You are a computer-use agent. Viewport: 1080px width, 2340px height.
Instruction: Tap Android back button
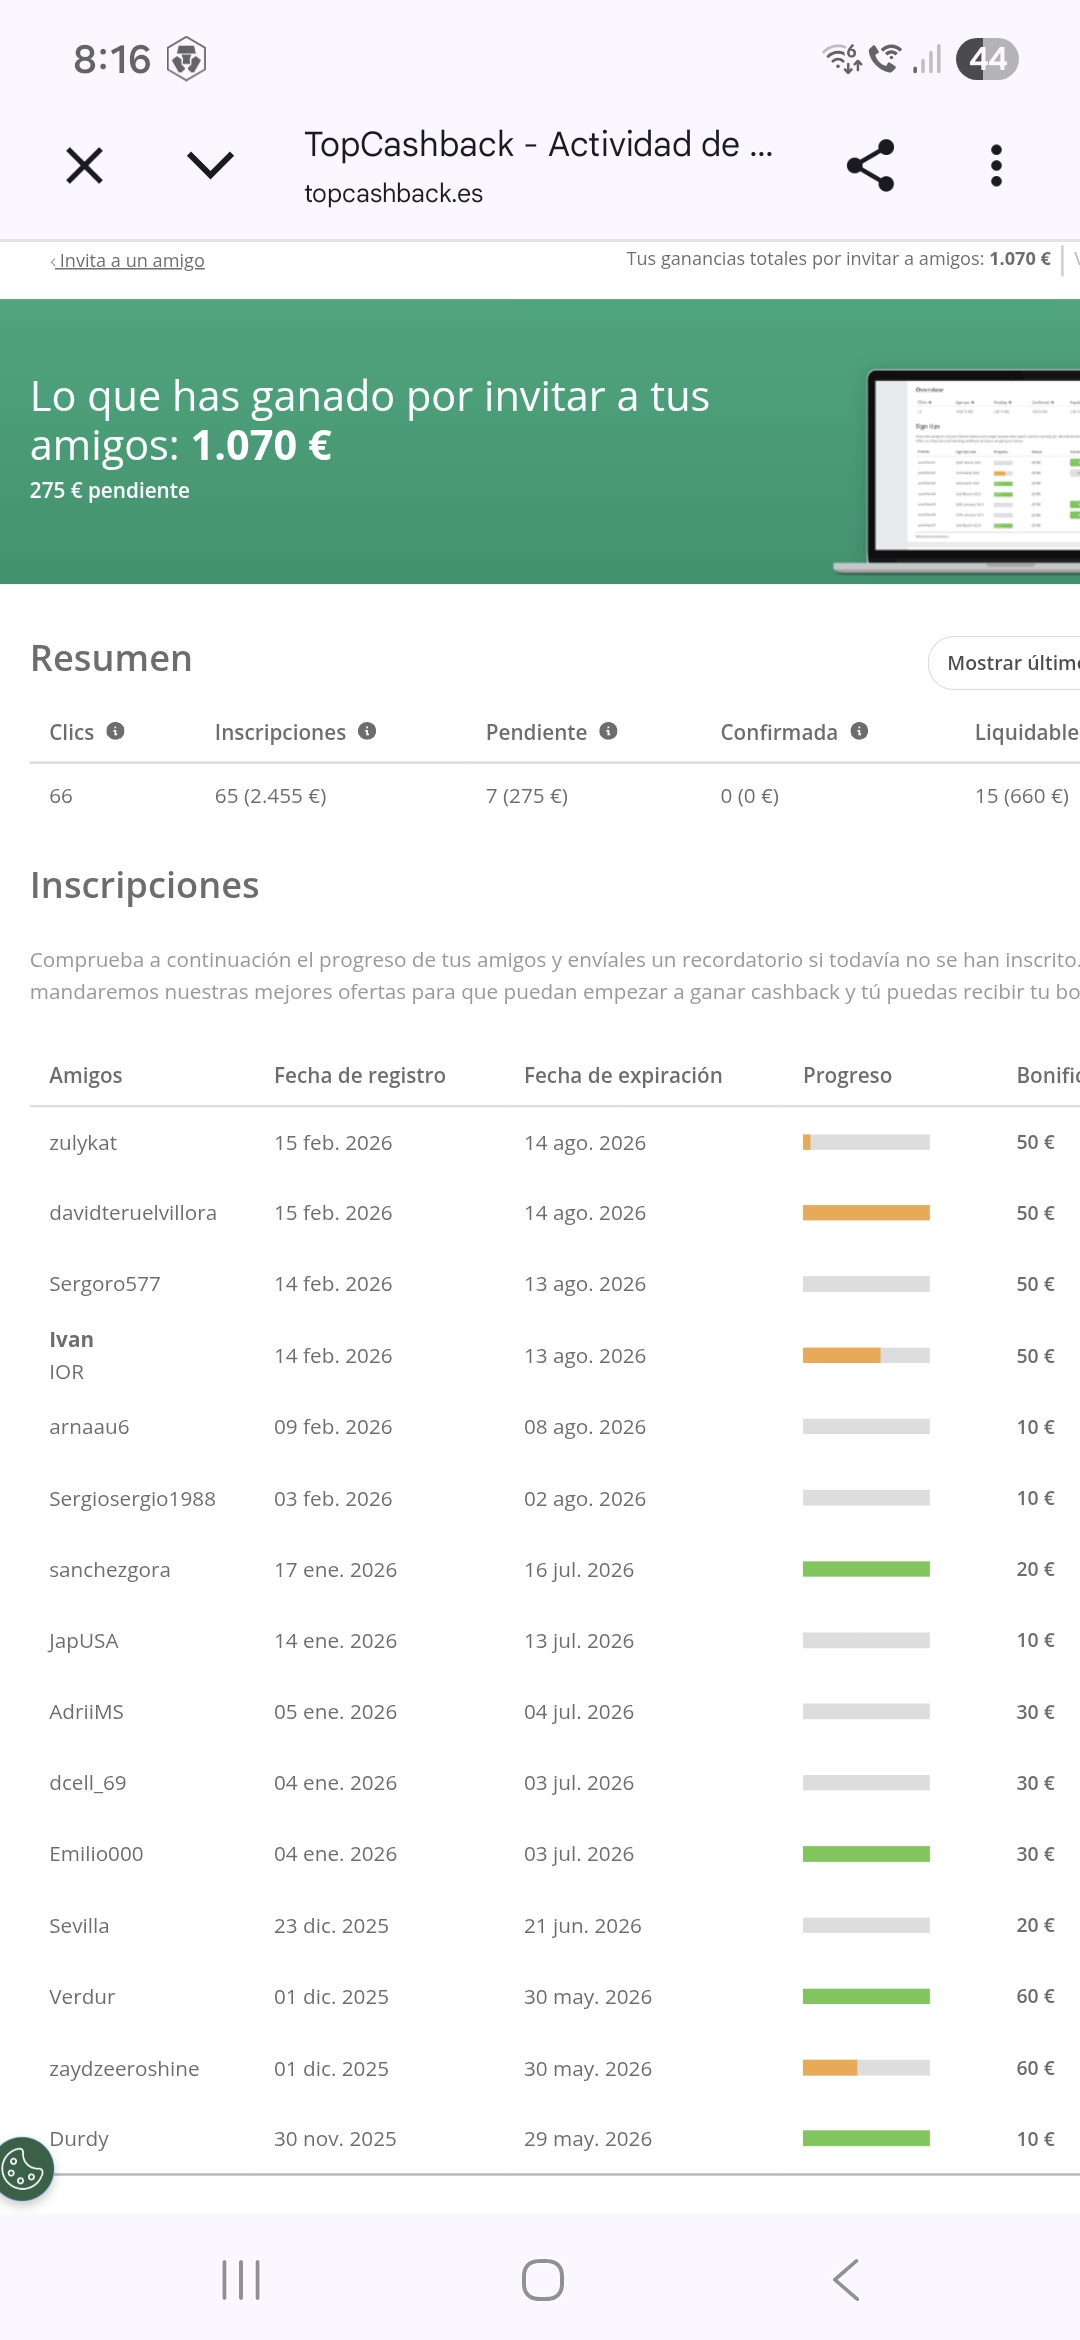846,2280
